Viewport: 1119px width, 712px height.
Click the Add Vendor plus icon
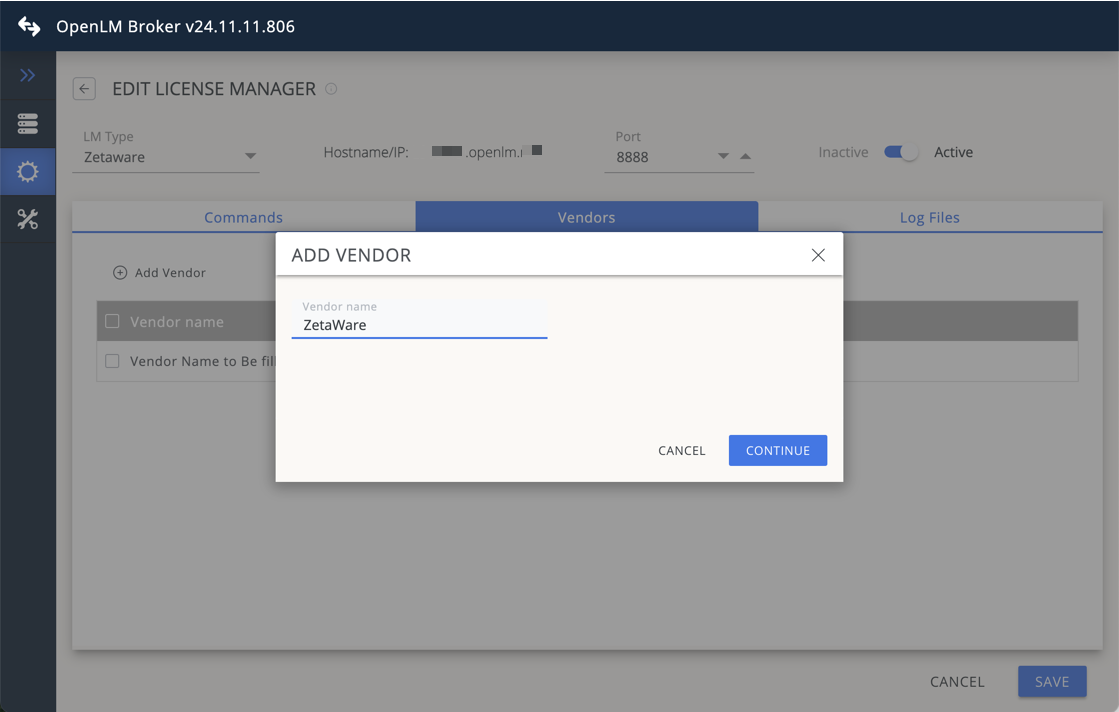point(120,271)
